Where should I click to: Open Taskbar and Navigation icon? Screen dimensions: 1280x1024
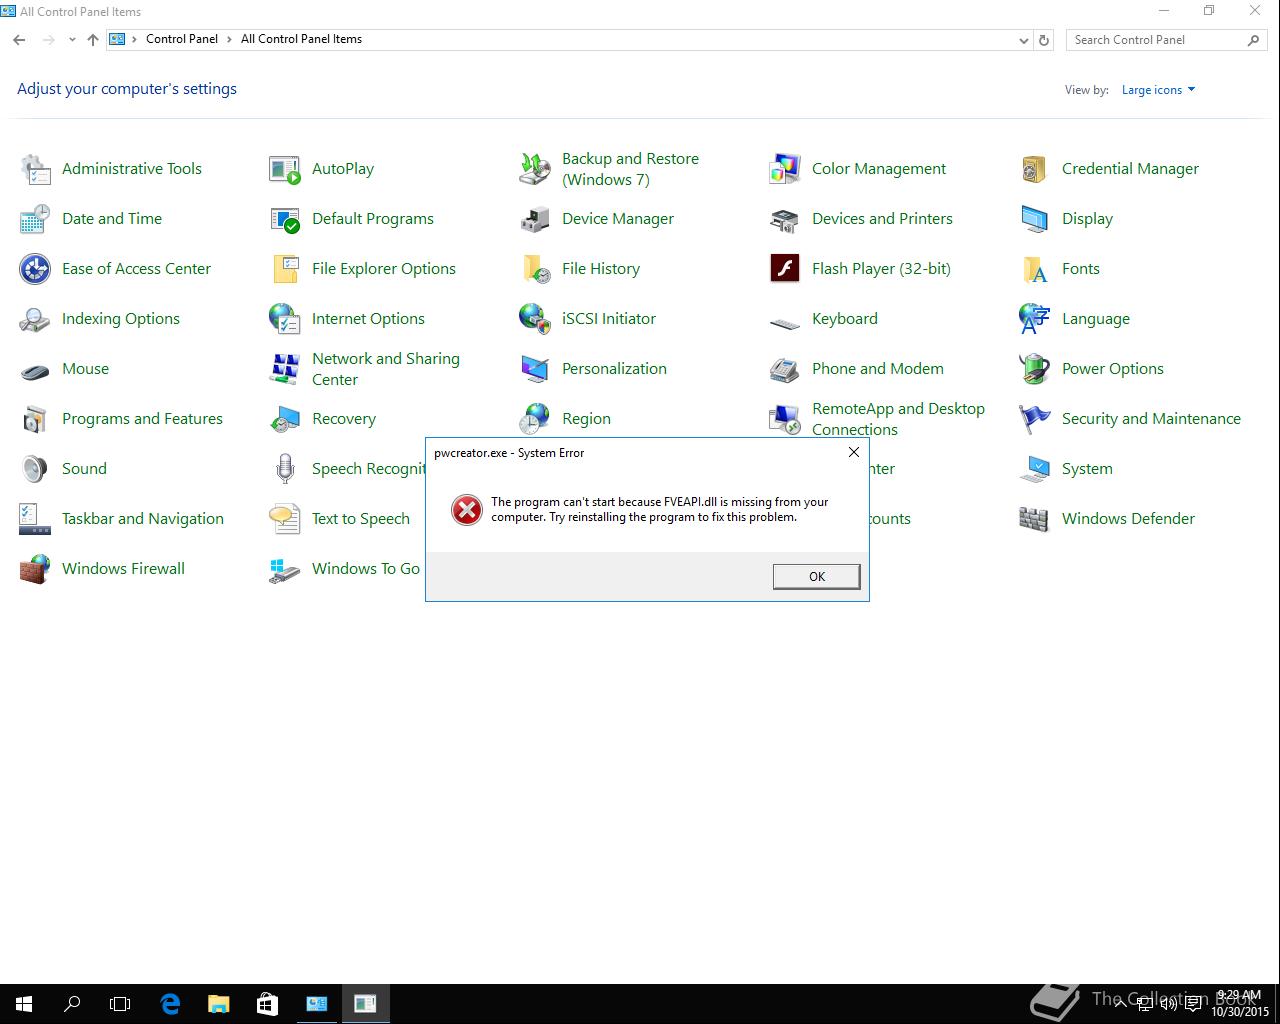[36, 519]
